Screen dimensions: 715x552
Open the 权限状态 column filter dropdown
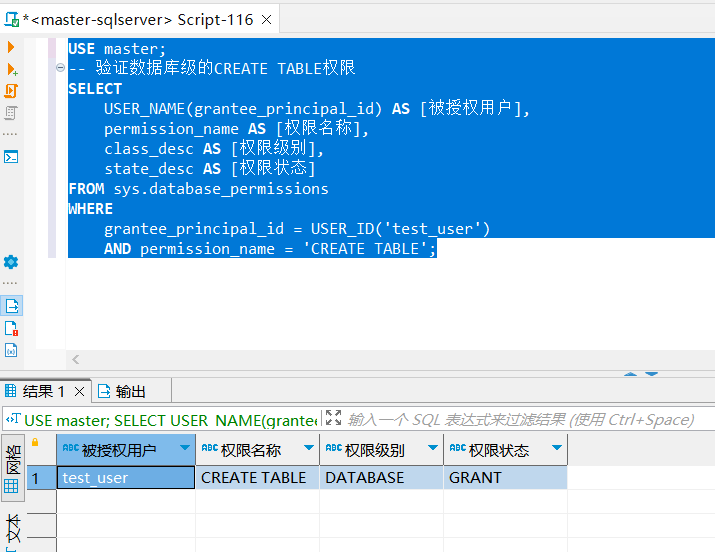pos(557,448)
